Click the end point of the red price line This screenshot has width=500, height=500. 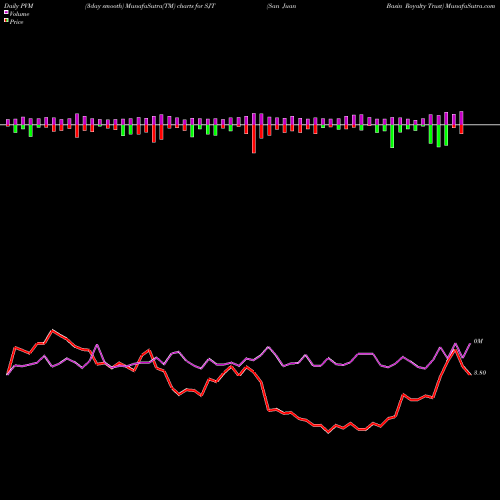click(470, 374)
